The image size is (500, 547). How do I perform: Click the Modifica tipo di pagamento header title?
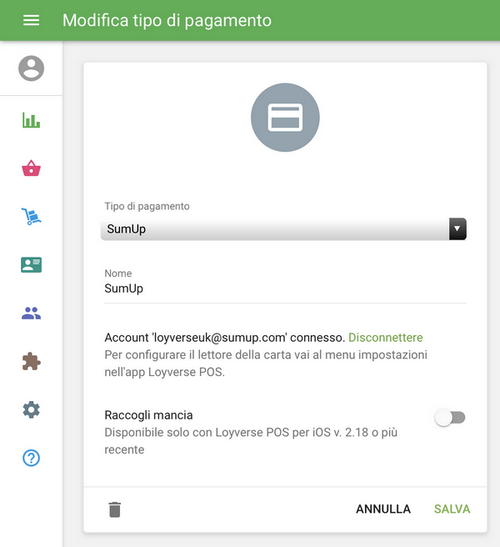tap(167, 20)
